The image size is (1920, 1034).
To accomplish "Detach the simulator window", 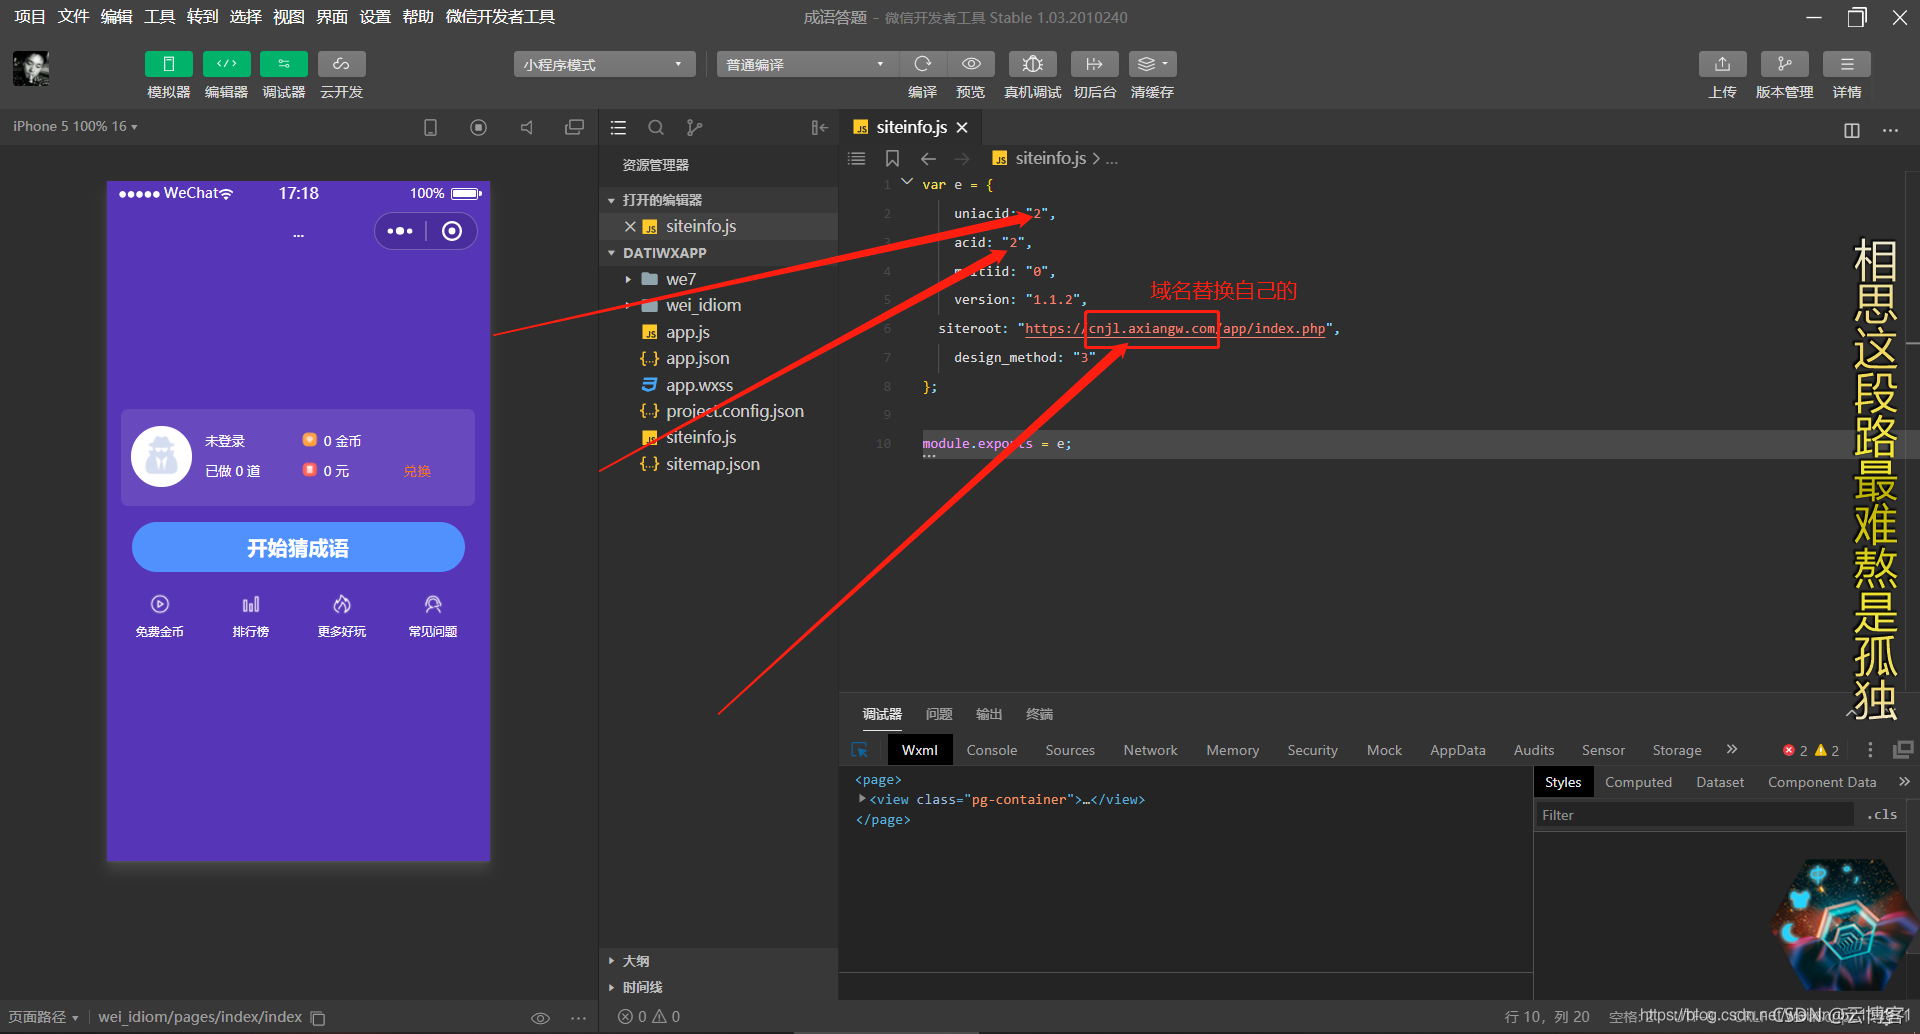I will (x=574, y=128).
